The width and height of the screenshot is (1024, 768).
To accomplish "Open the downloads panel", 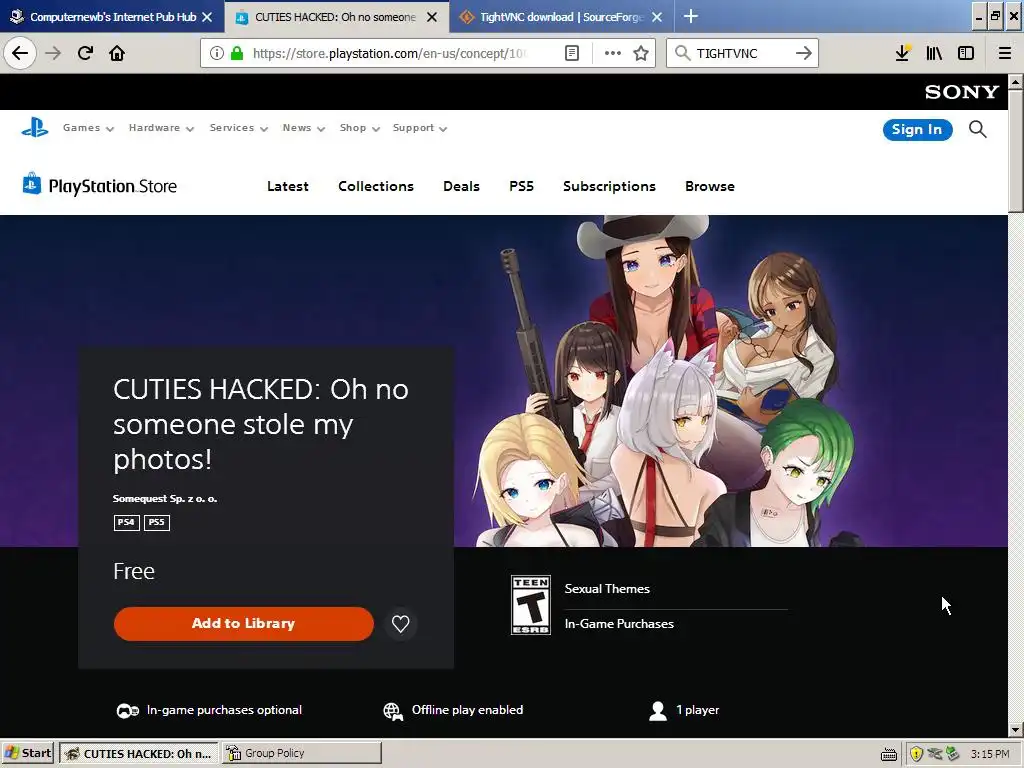I will coord(903,53).
